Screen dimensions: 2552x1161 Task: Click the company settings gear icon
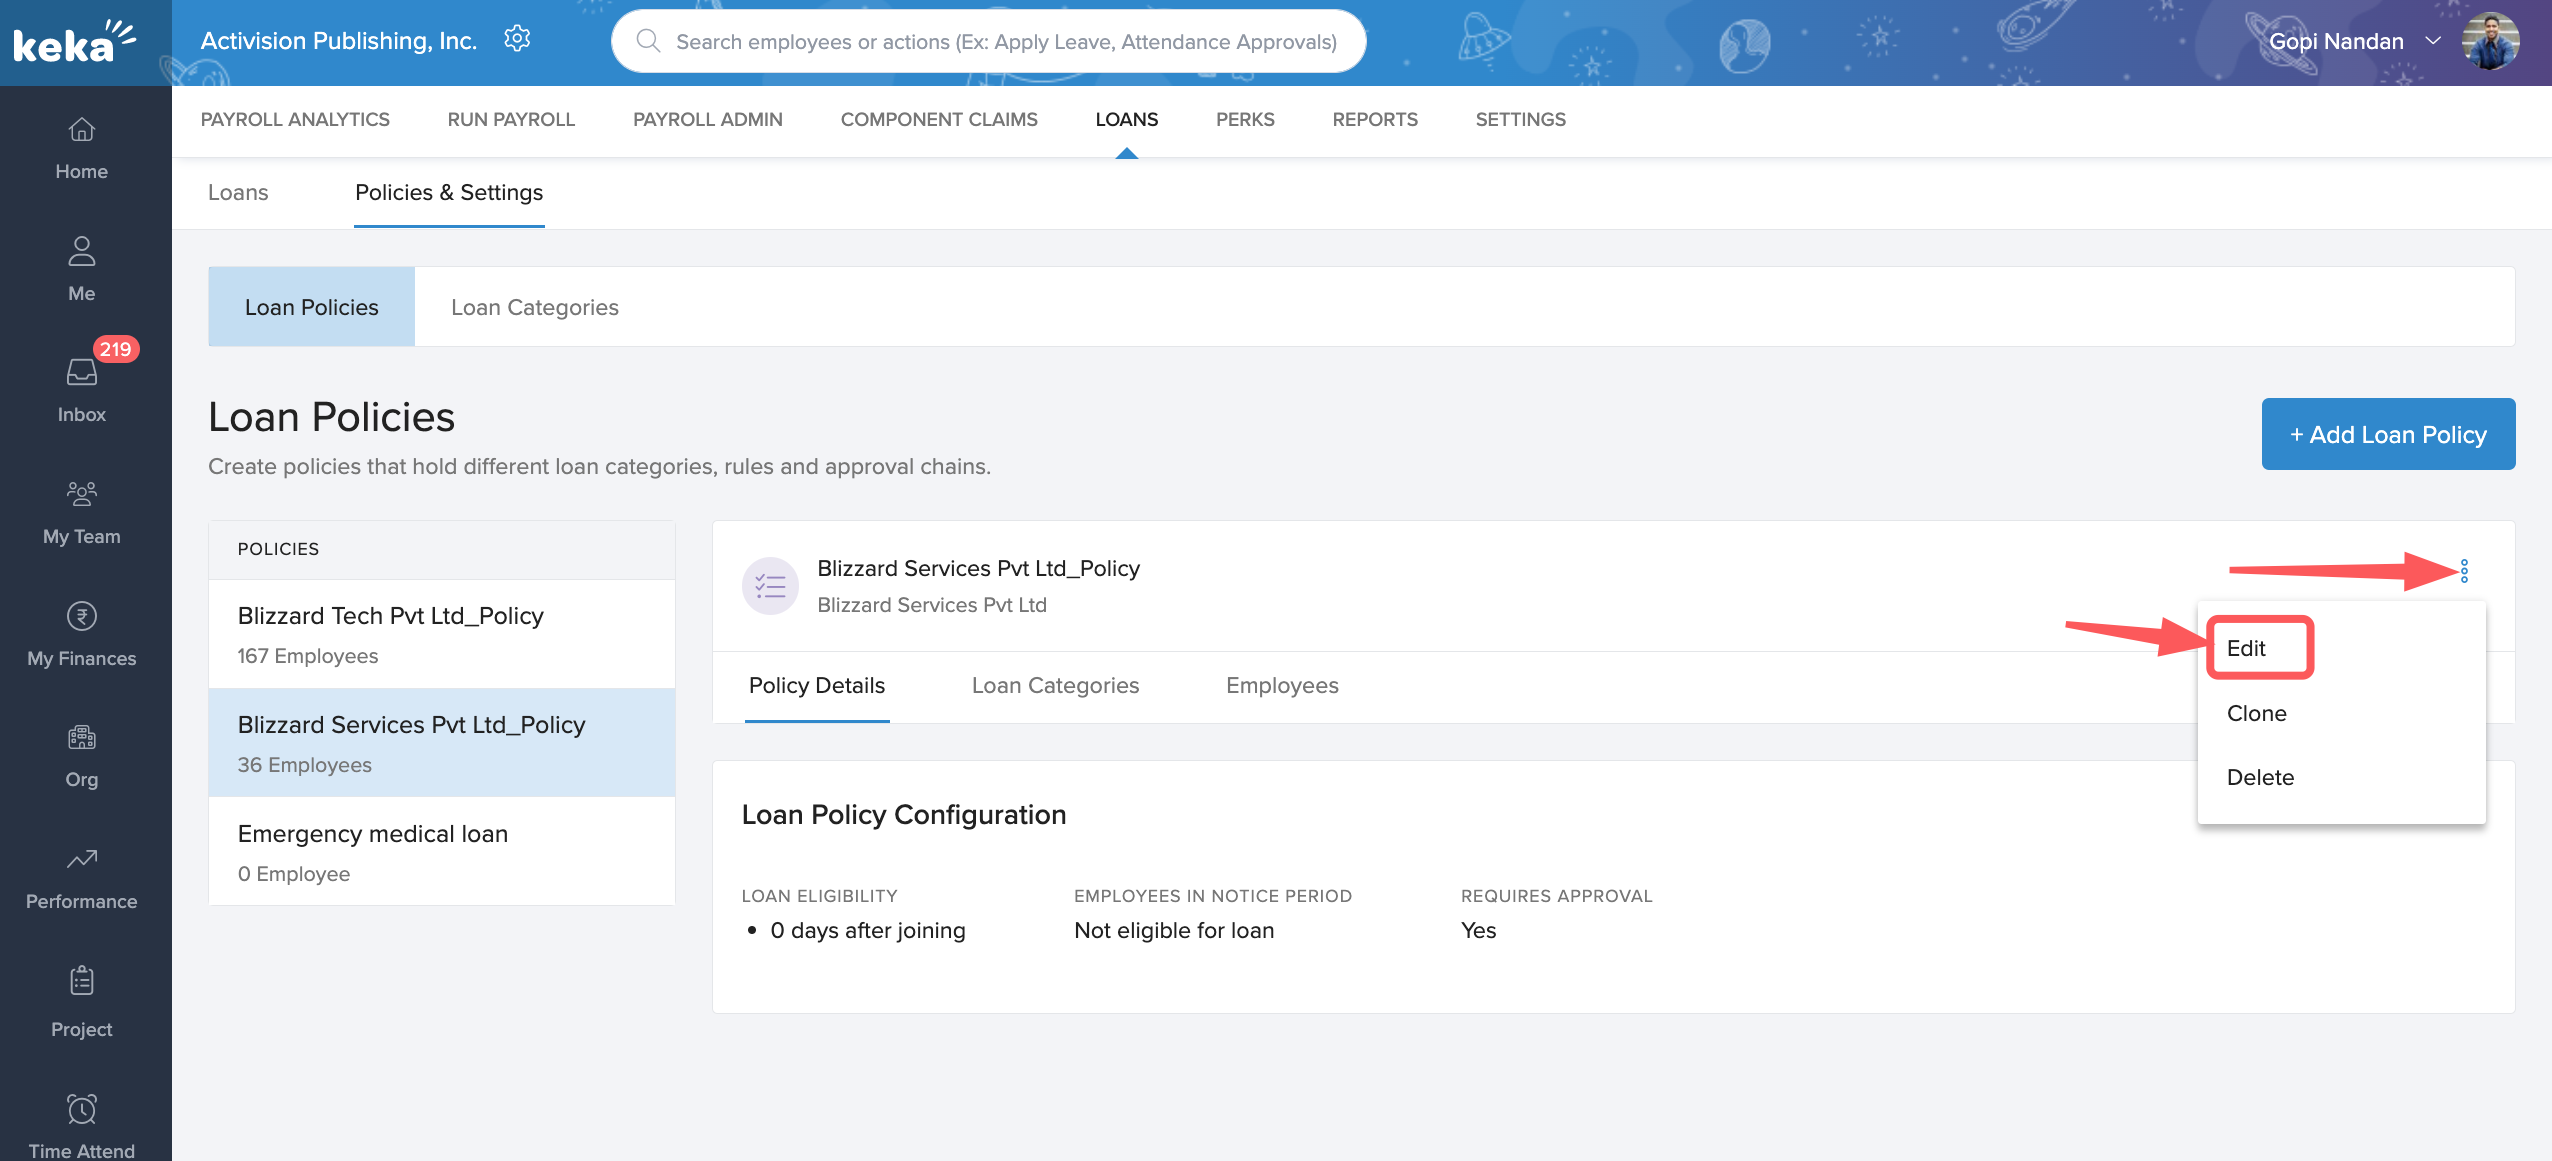point(517,40)
